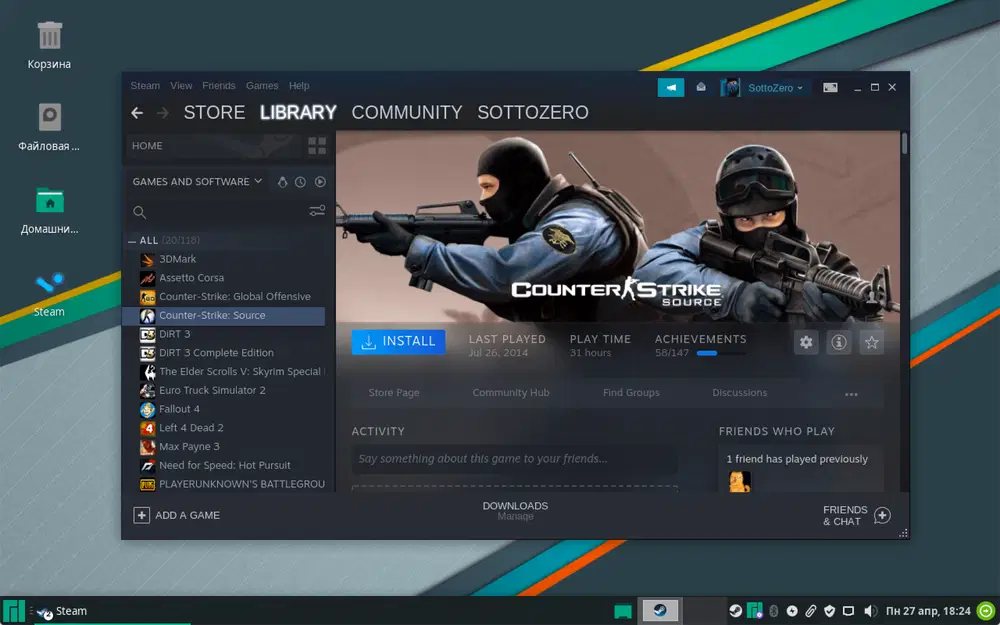Click the library search field
This screenshot has width=1000, height=625.
point(220,212)
